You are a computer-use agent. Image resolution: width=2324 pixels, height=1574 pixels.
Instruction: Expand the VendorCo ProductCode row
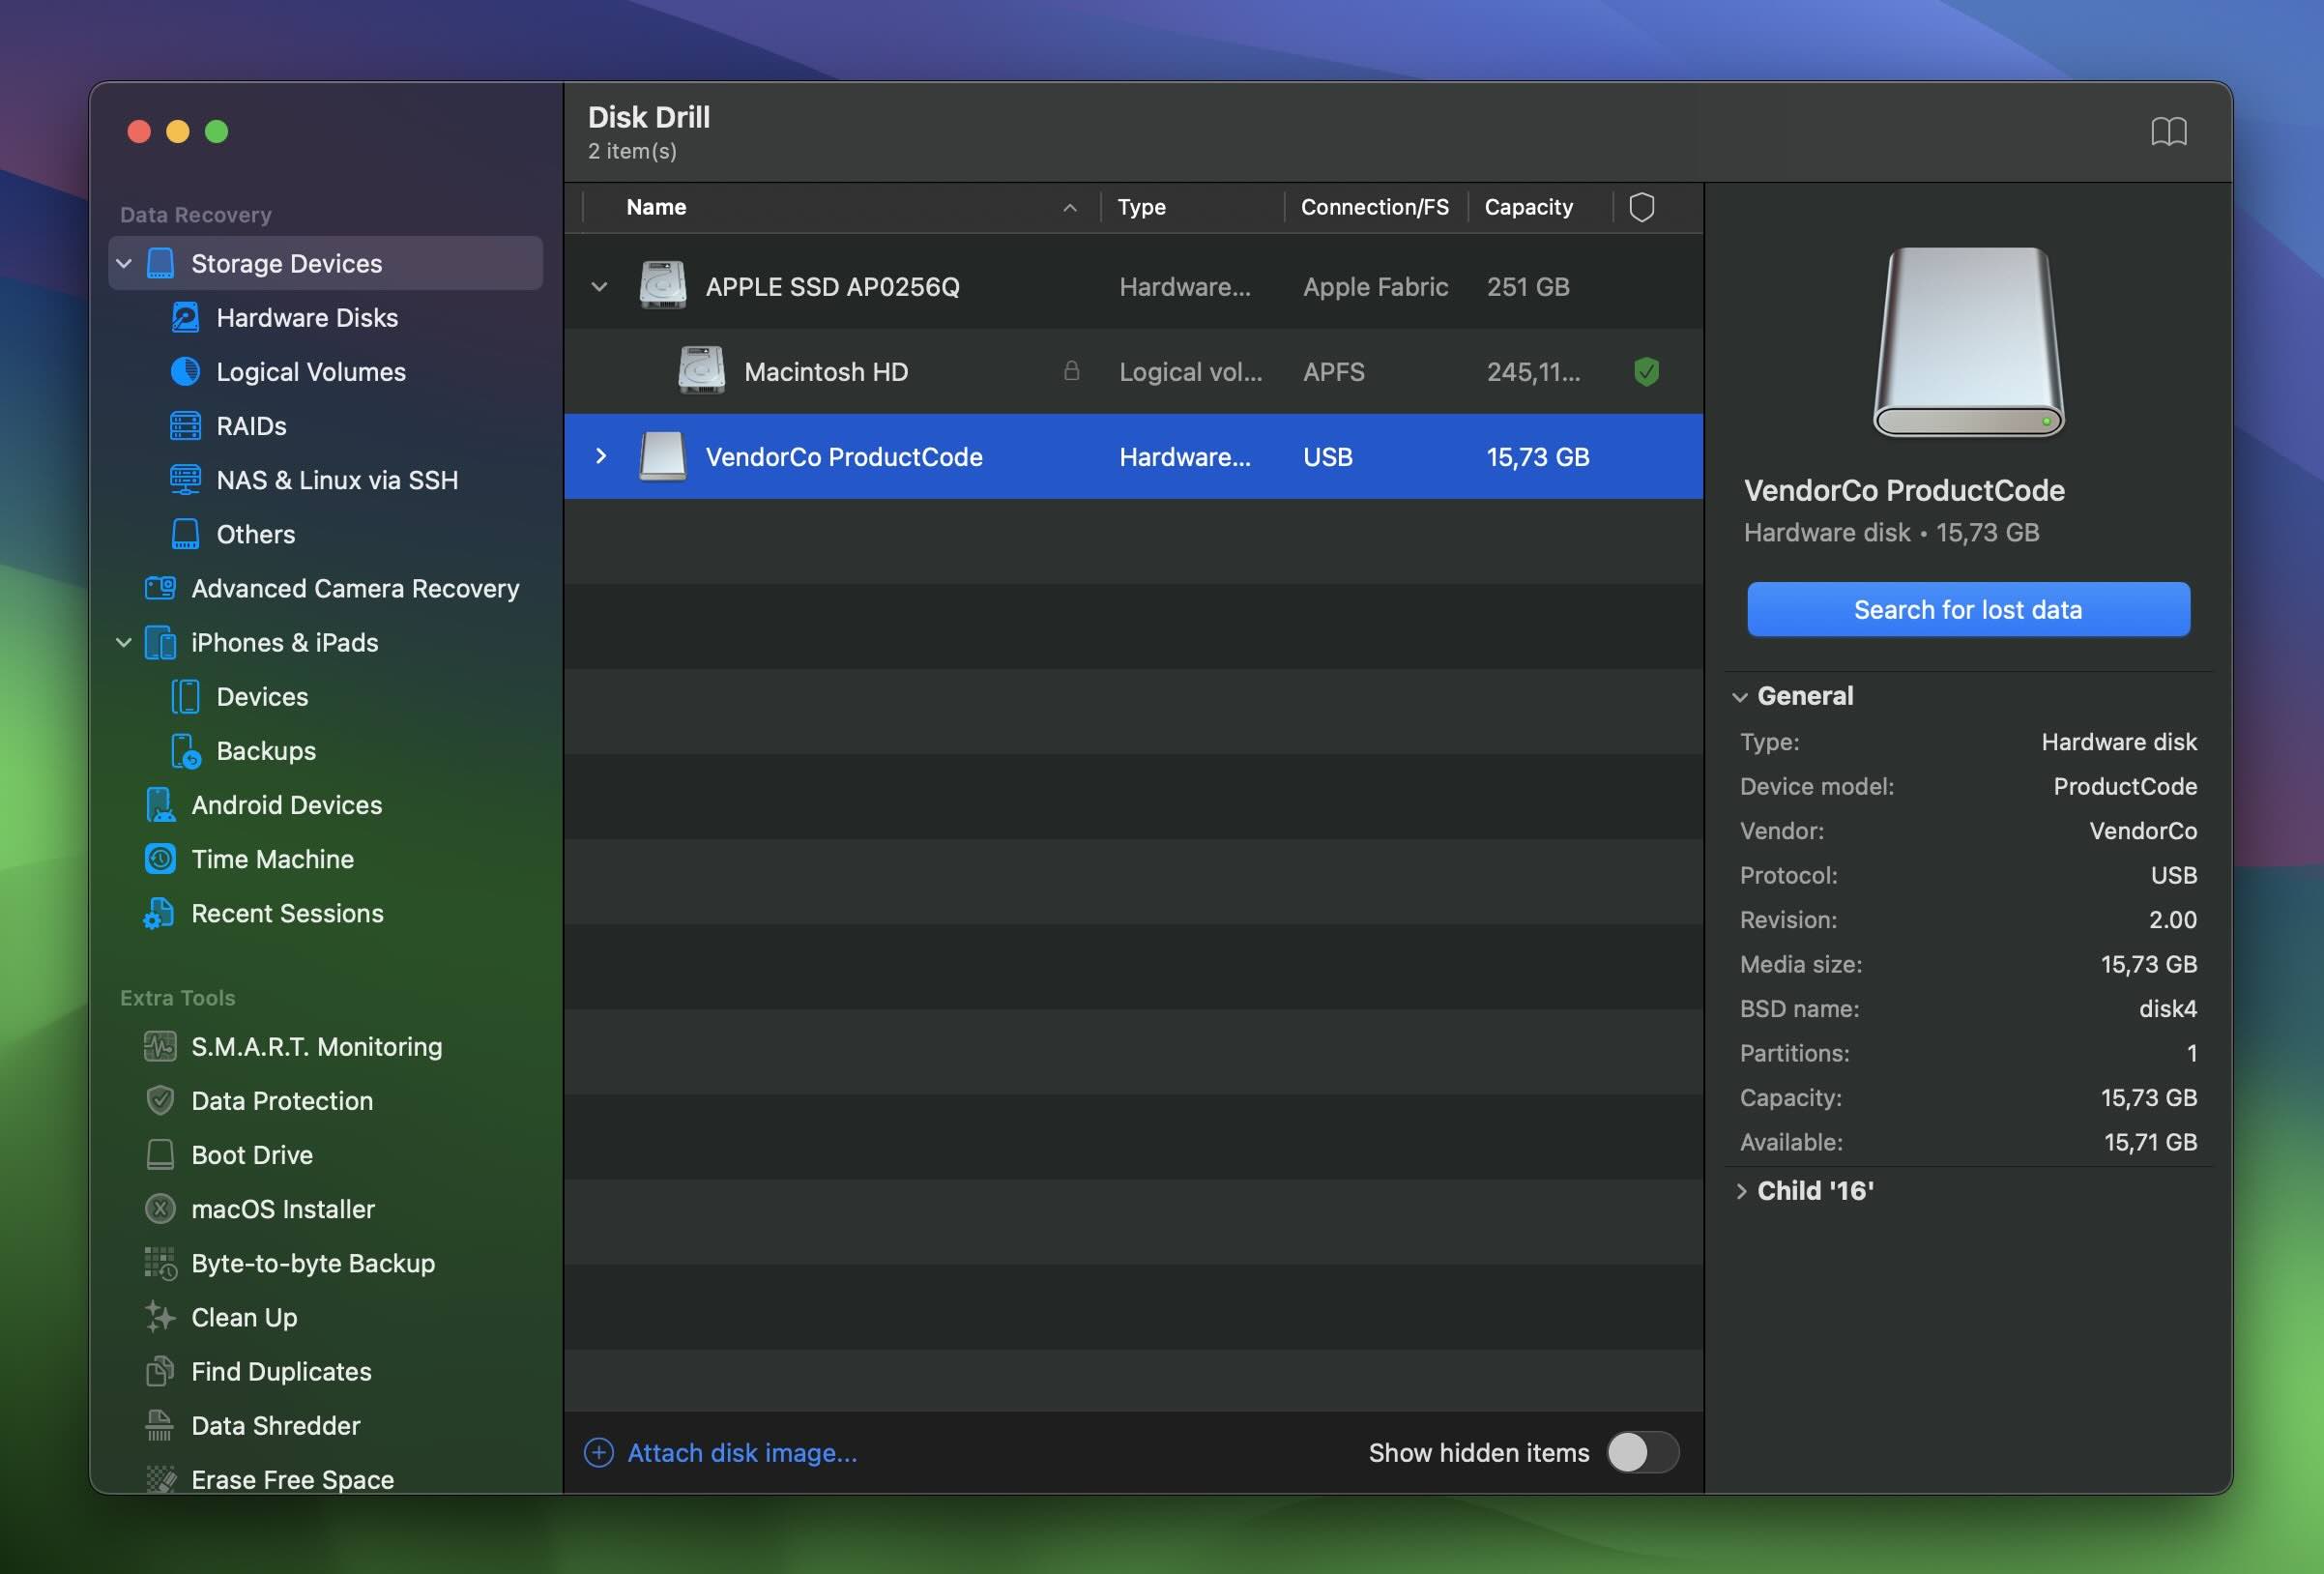[x=600, y=456]
